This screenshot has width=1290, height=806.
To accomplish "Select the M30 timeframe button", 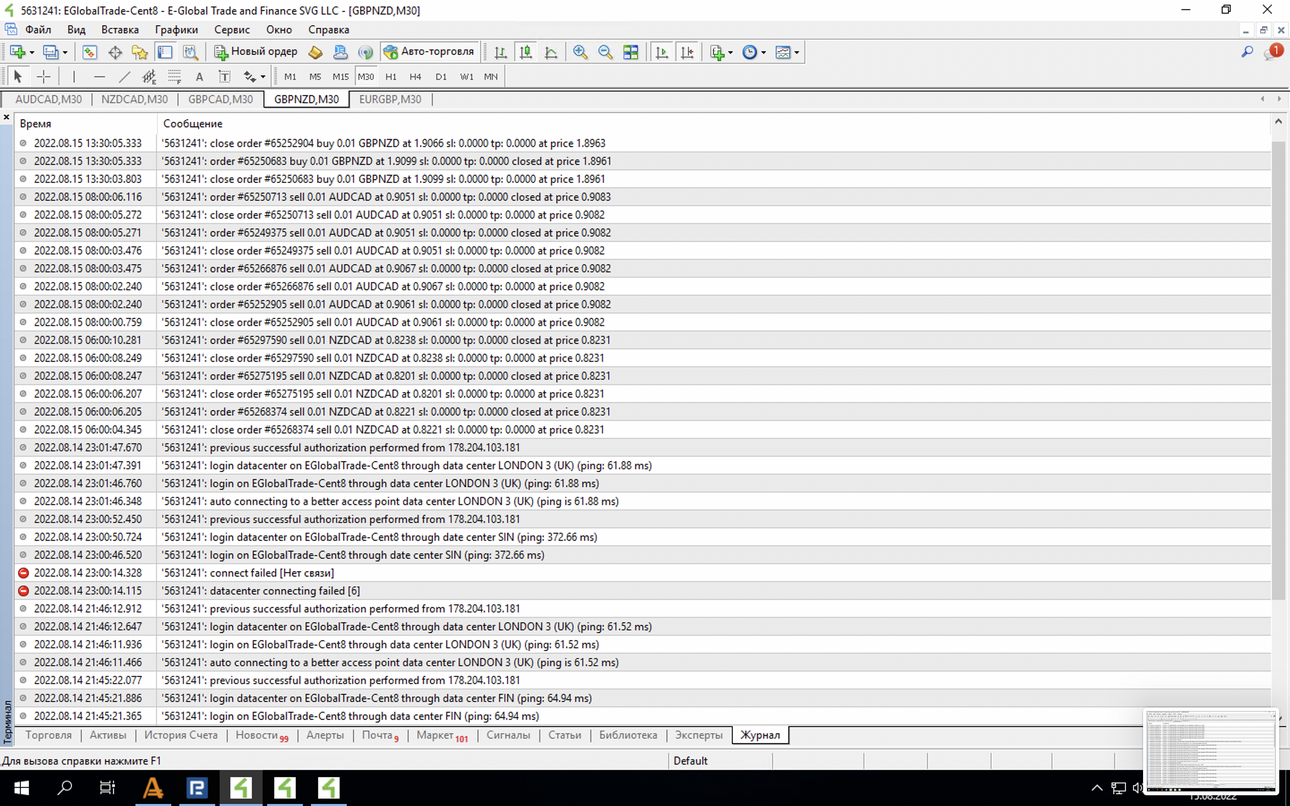I will [x=365, y=76].
